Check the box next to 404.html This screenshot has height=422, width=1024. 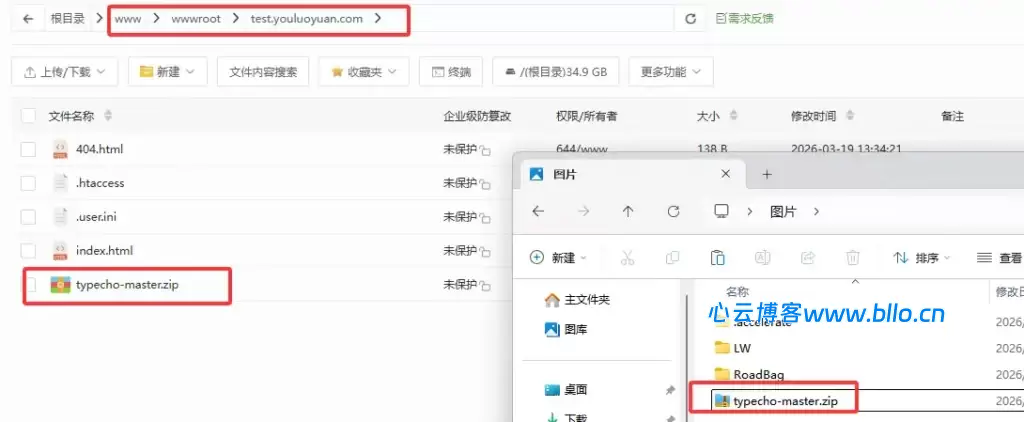(29, 149)
